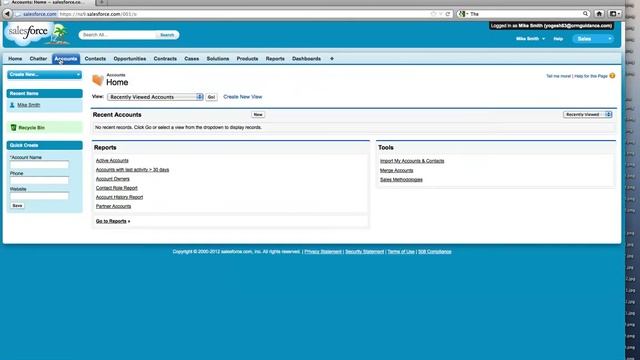Open the 508 Compliance link
The width and height of the screenshot is (640, 360).
[435, 252]
